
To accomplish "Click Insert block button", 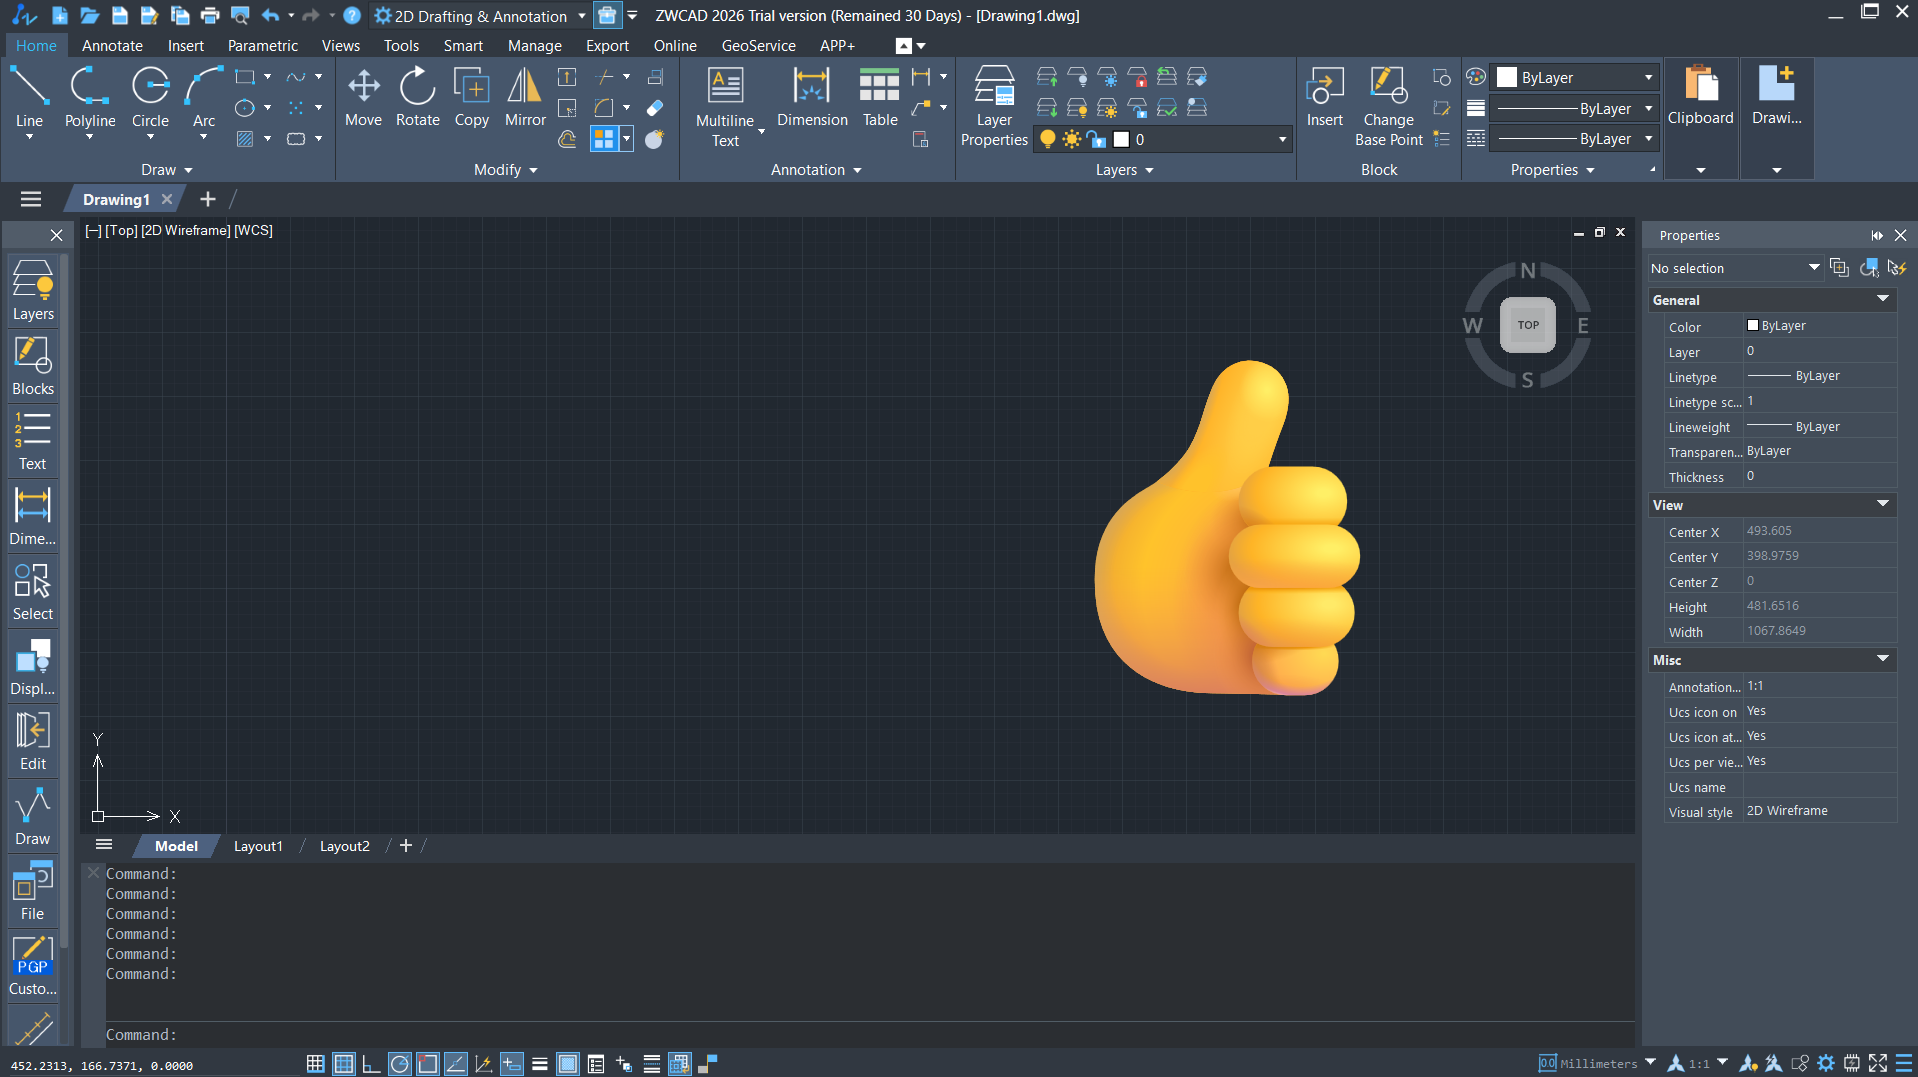I will (1324, 98).
